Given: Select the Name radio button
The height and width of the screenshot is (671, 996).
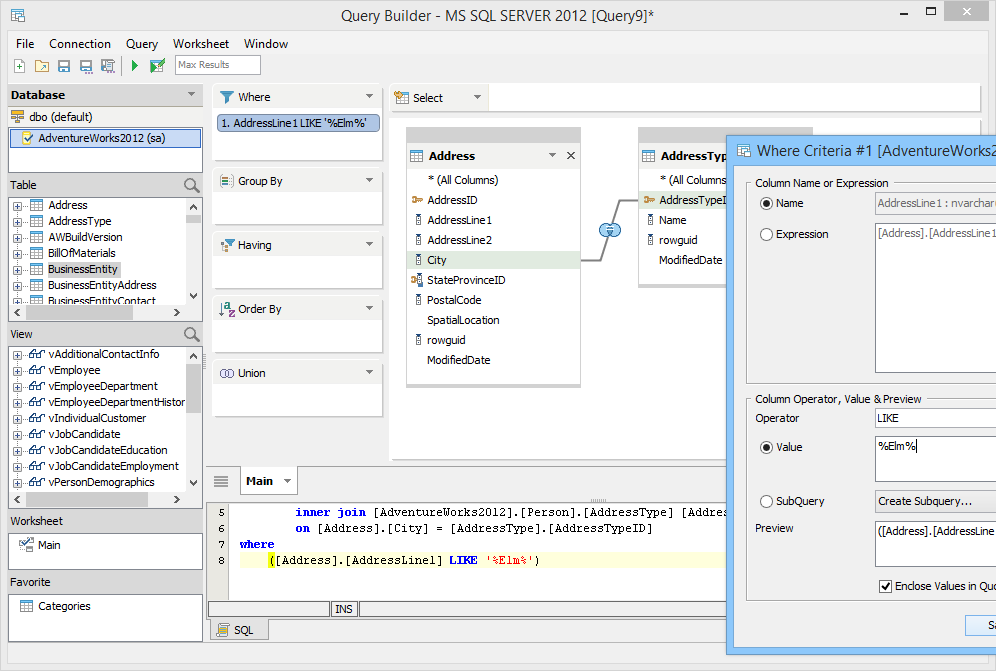Looking at the screenshot, I should point(766,204).
